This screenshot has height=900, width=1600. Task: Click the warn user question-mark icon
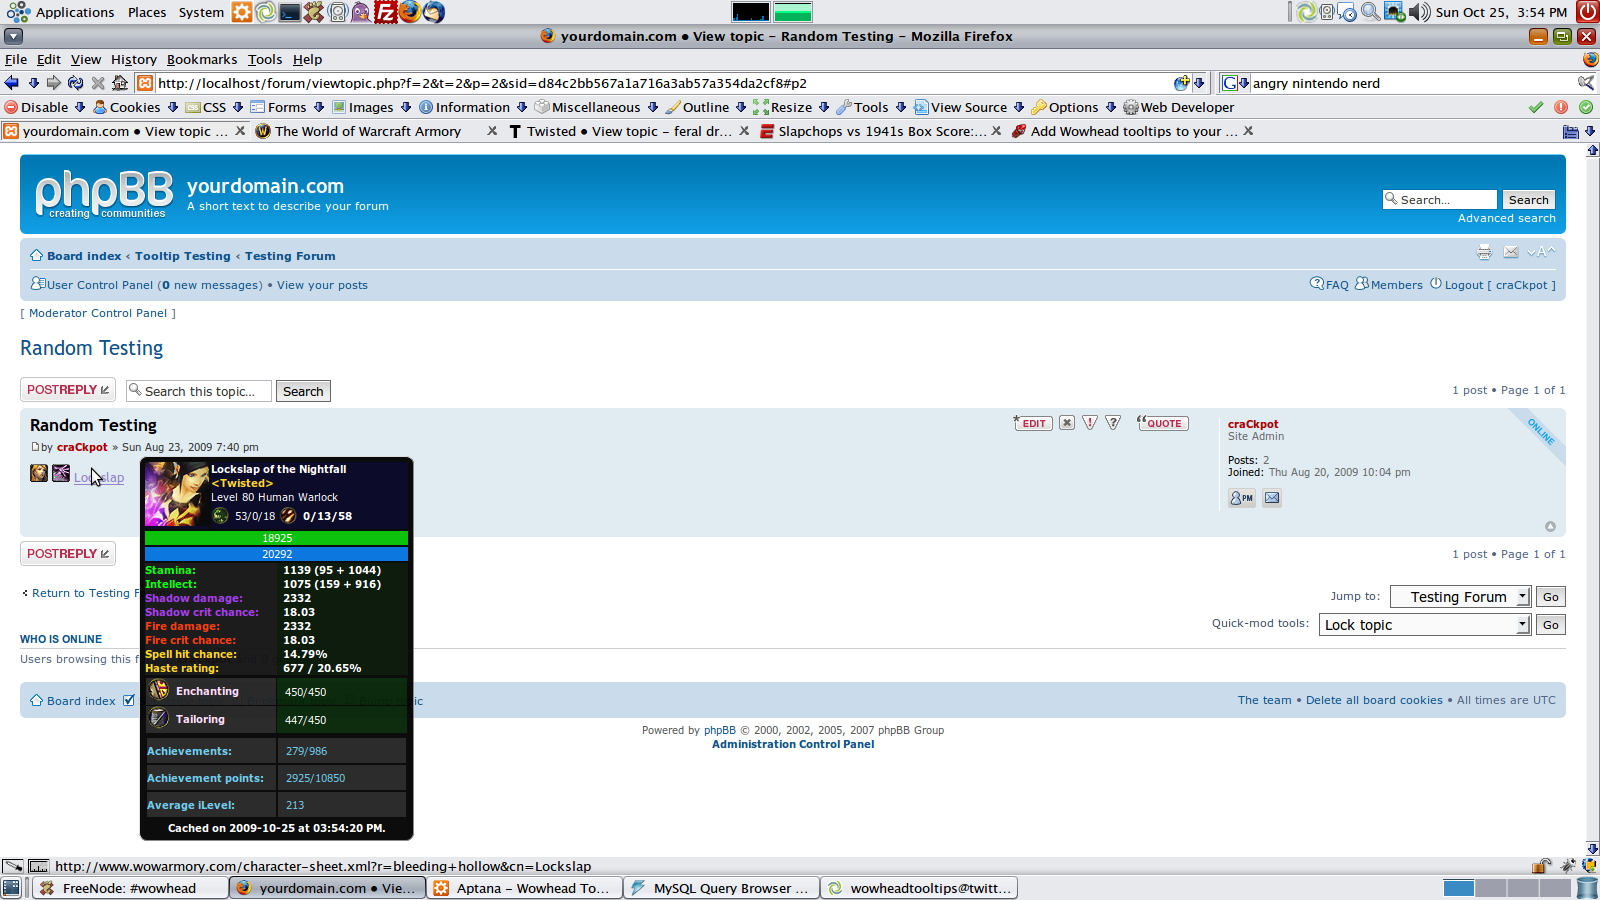tap(1113, 423)
